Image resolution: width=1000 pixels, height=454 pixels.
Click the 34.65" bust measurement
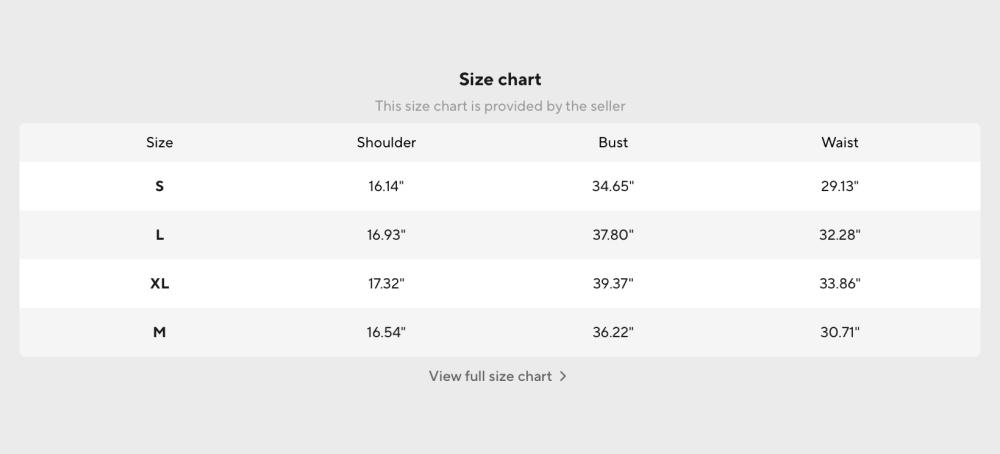(613, 186)
